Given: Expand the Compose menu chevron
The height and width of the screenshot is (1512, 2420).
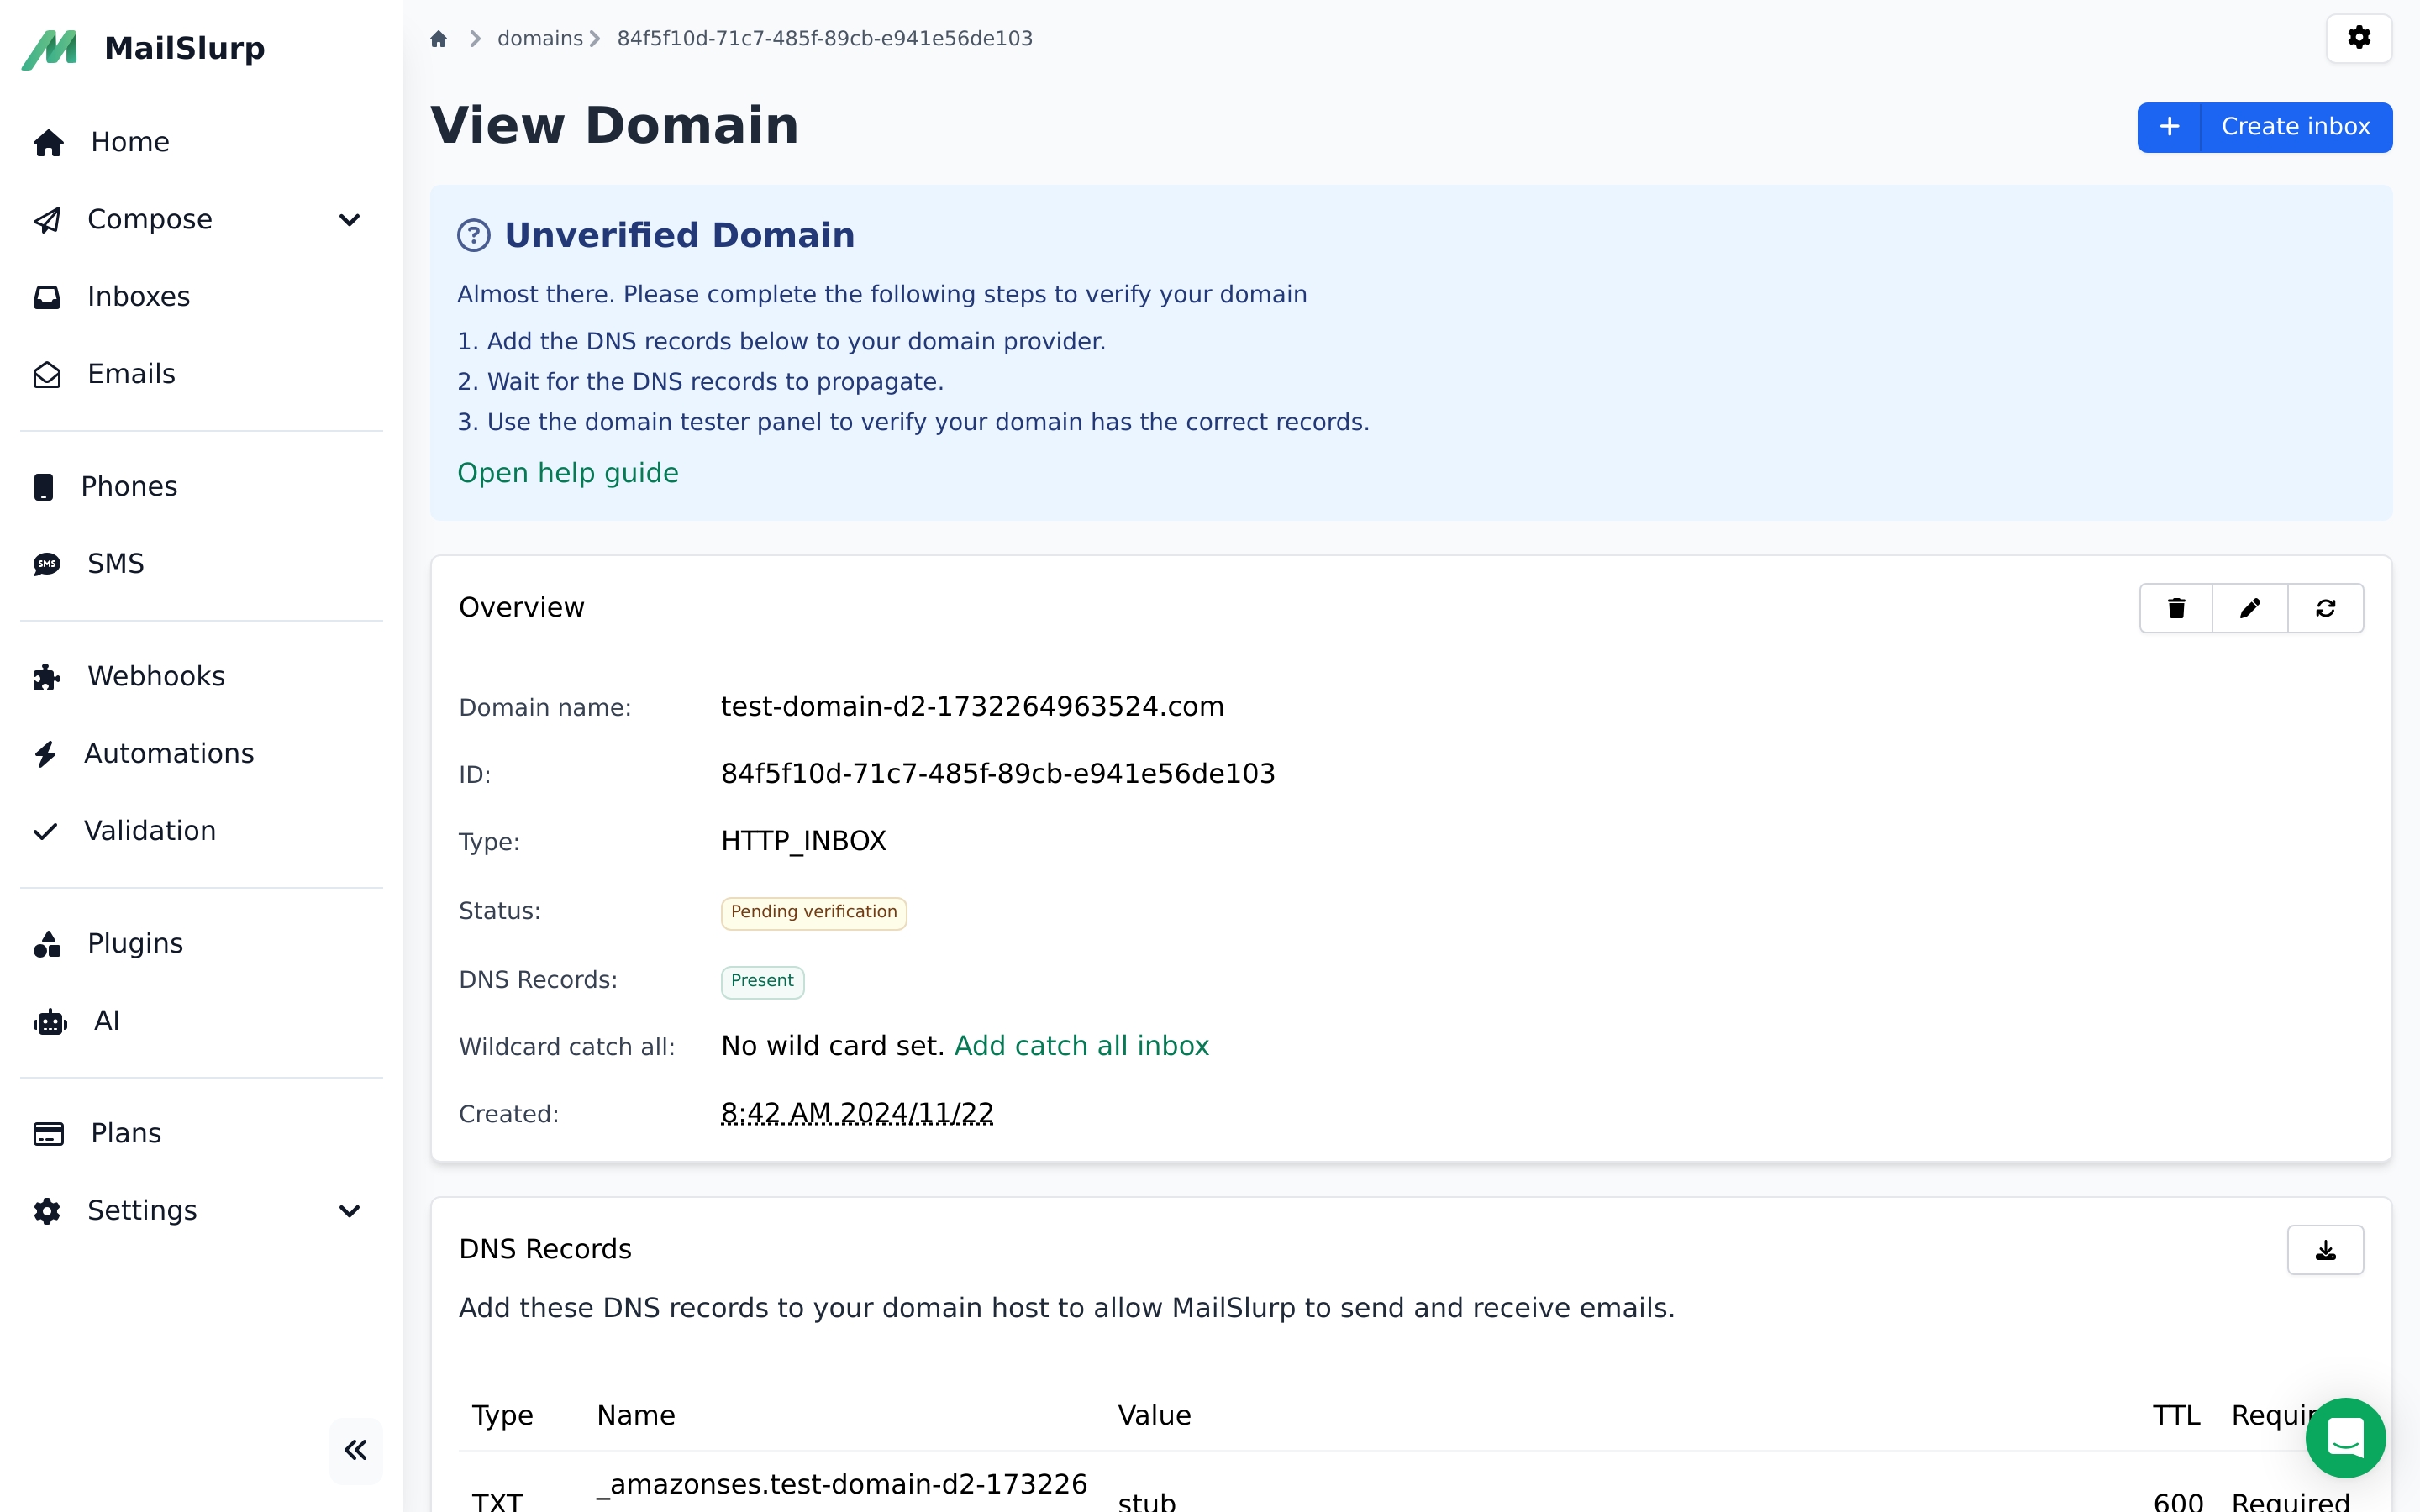Looking at the screenshot, I should [350, 219].
